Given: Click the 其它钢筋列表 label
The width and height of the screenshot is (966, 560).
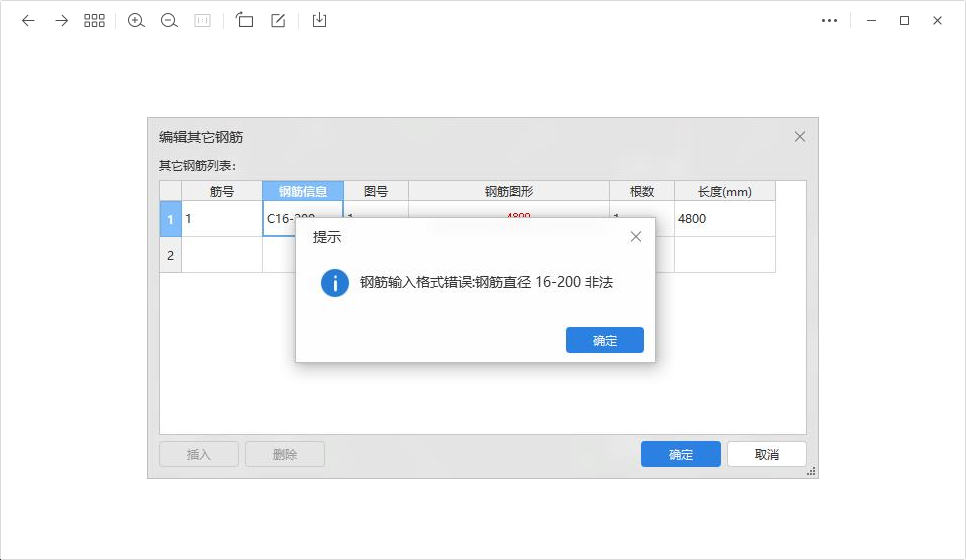Looking at the screenshot, I should [x=197, y=166].
